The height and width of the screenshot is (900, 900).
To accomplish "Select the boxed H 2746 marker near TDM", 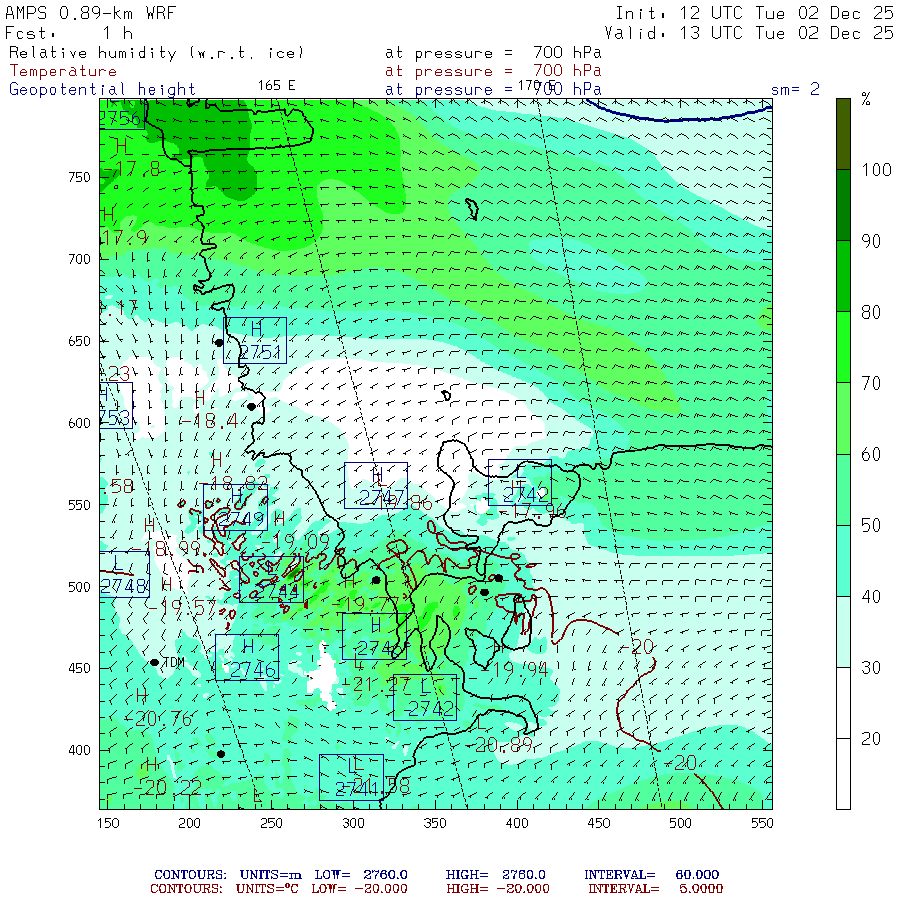I will tap(246, 658).
